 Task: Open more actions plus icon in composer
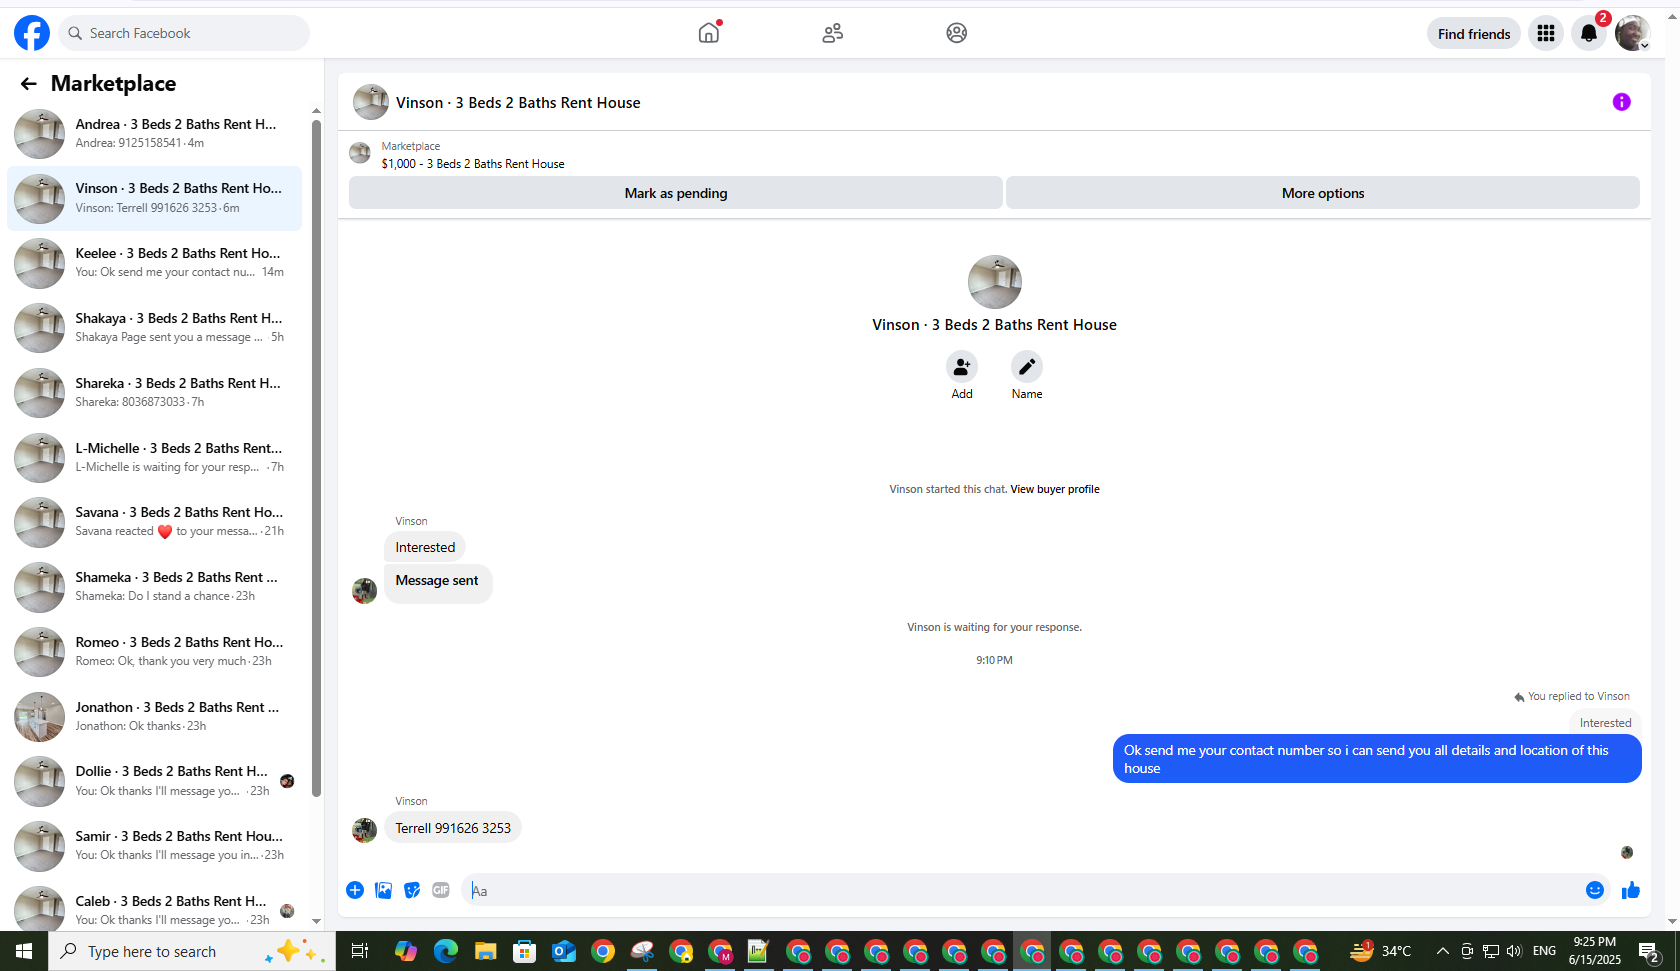[x=355, y=890]
